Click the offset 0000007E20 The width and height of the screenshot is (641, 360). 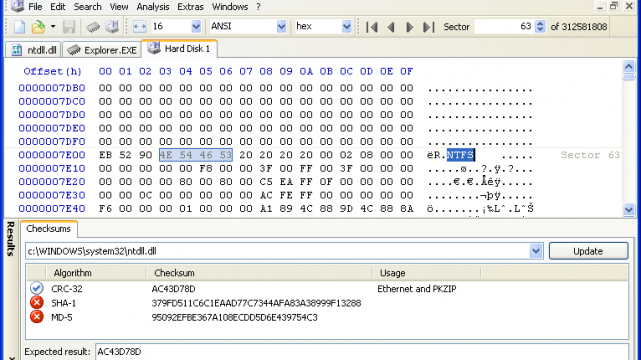52,181
